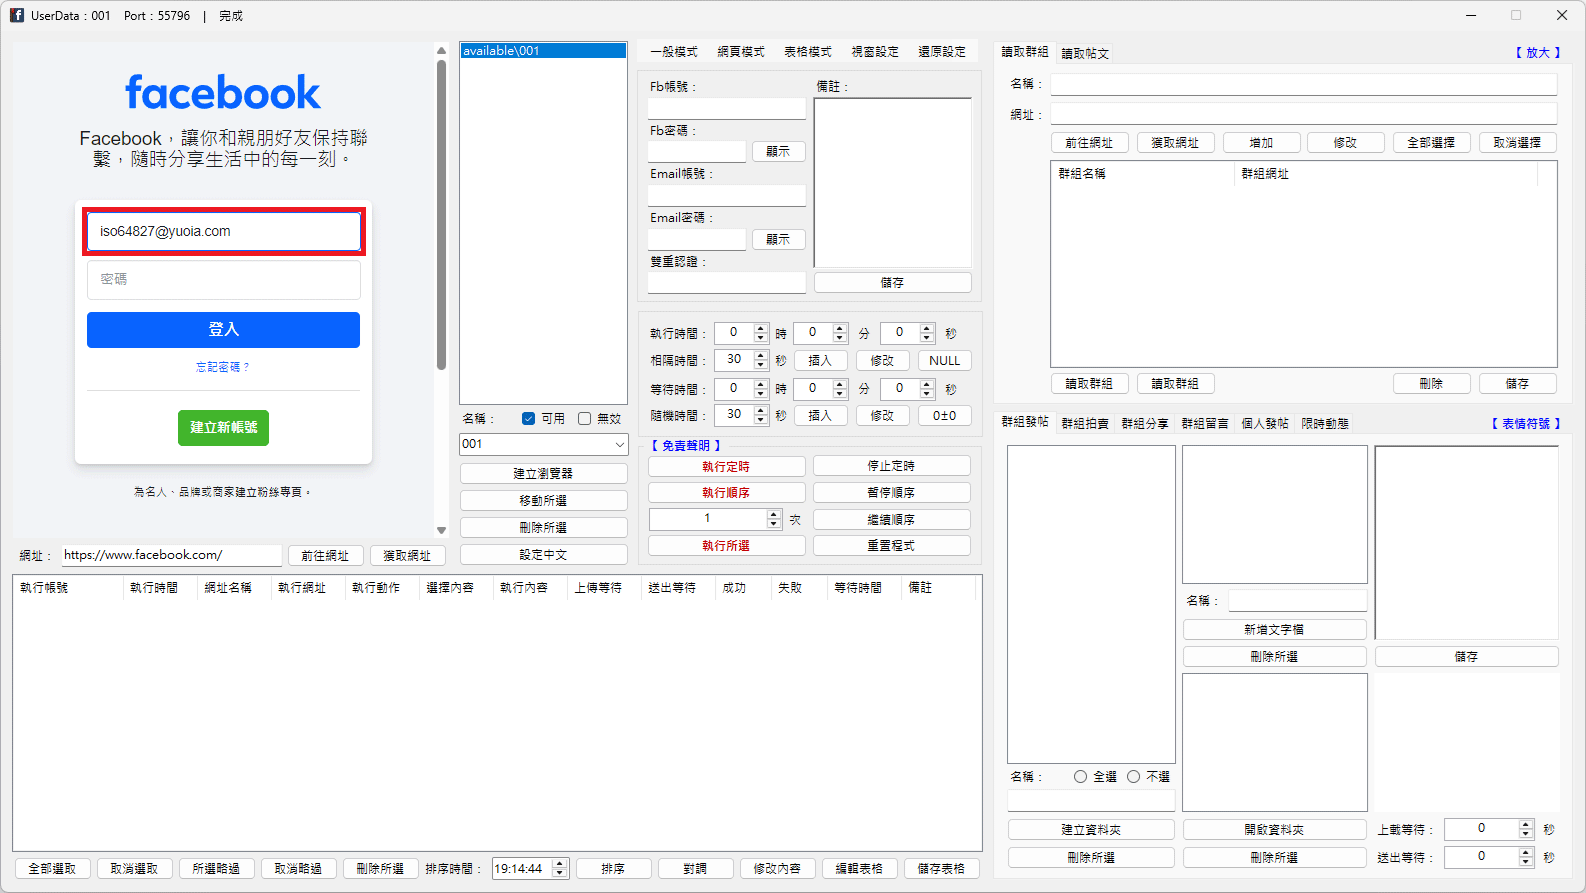
Task: Toggle the 可用 checkbox
Action: point(528,419)
